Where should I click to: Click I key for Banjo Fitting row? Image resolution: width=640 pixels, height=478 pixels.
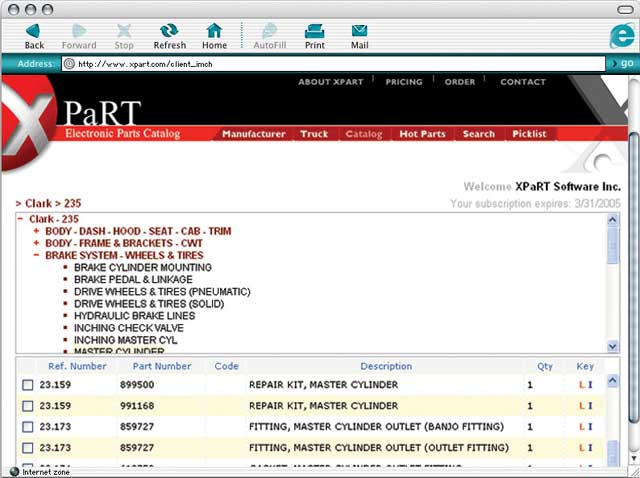point(590,427)
